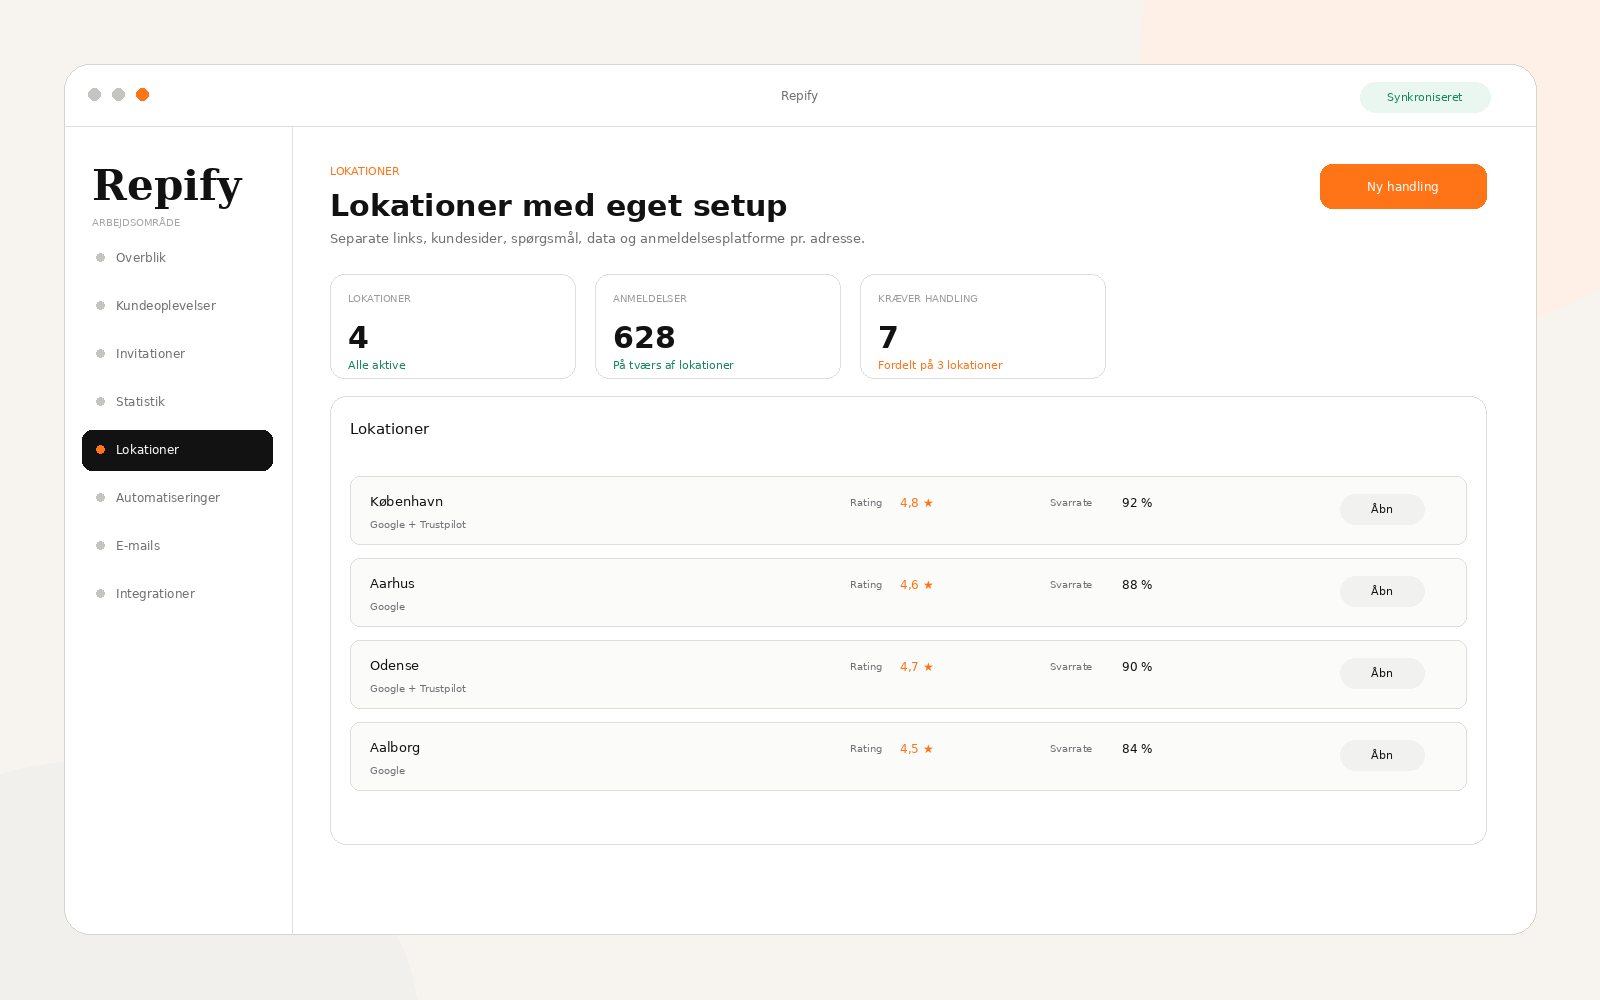Screen dimensions: 1600x1000
Task: Click the Synkroniseret status badge
Action: [1425, 97]
